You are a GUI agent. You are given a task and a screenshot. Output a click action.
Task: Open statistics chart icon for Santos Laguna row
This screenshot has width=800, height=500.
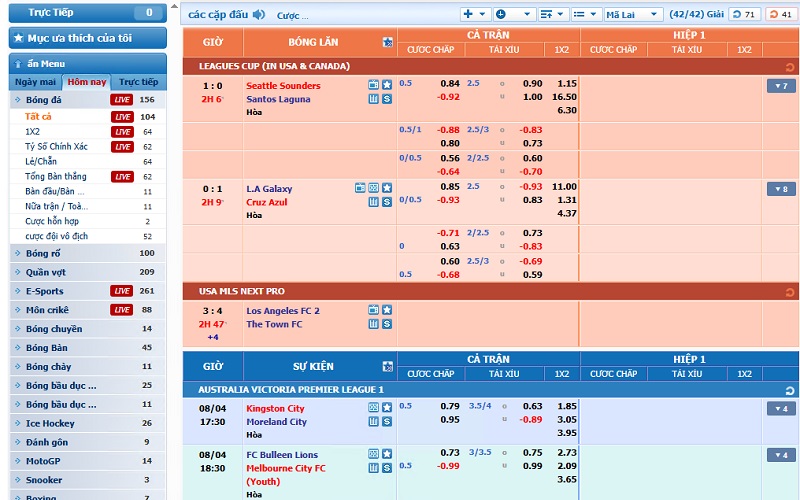click(x=374, y=100)
